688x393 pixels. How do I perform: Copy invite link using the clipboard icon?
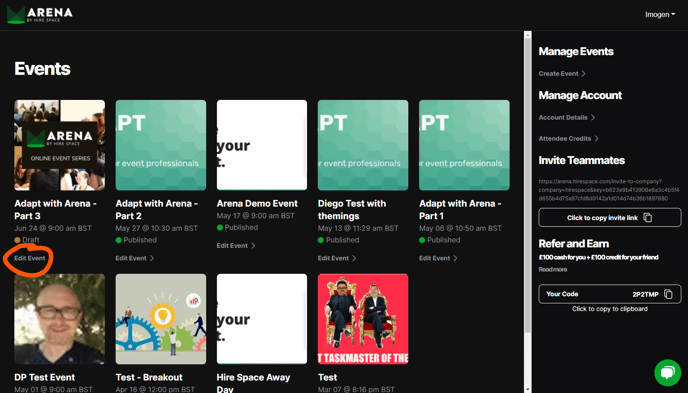coord(648,218)
